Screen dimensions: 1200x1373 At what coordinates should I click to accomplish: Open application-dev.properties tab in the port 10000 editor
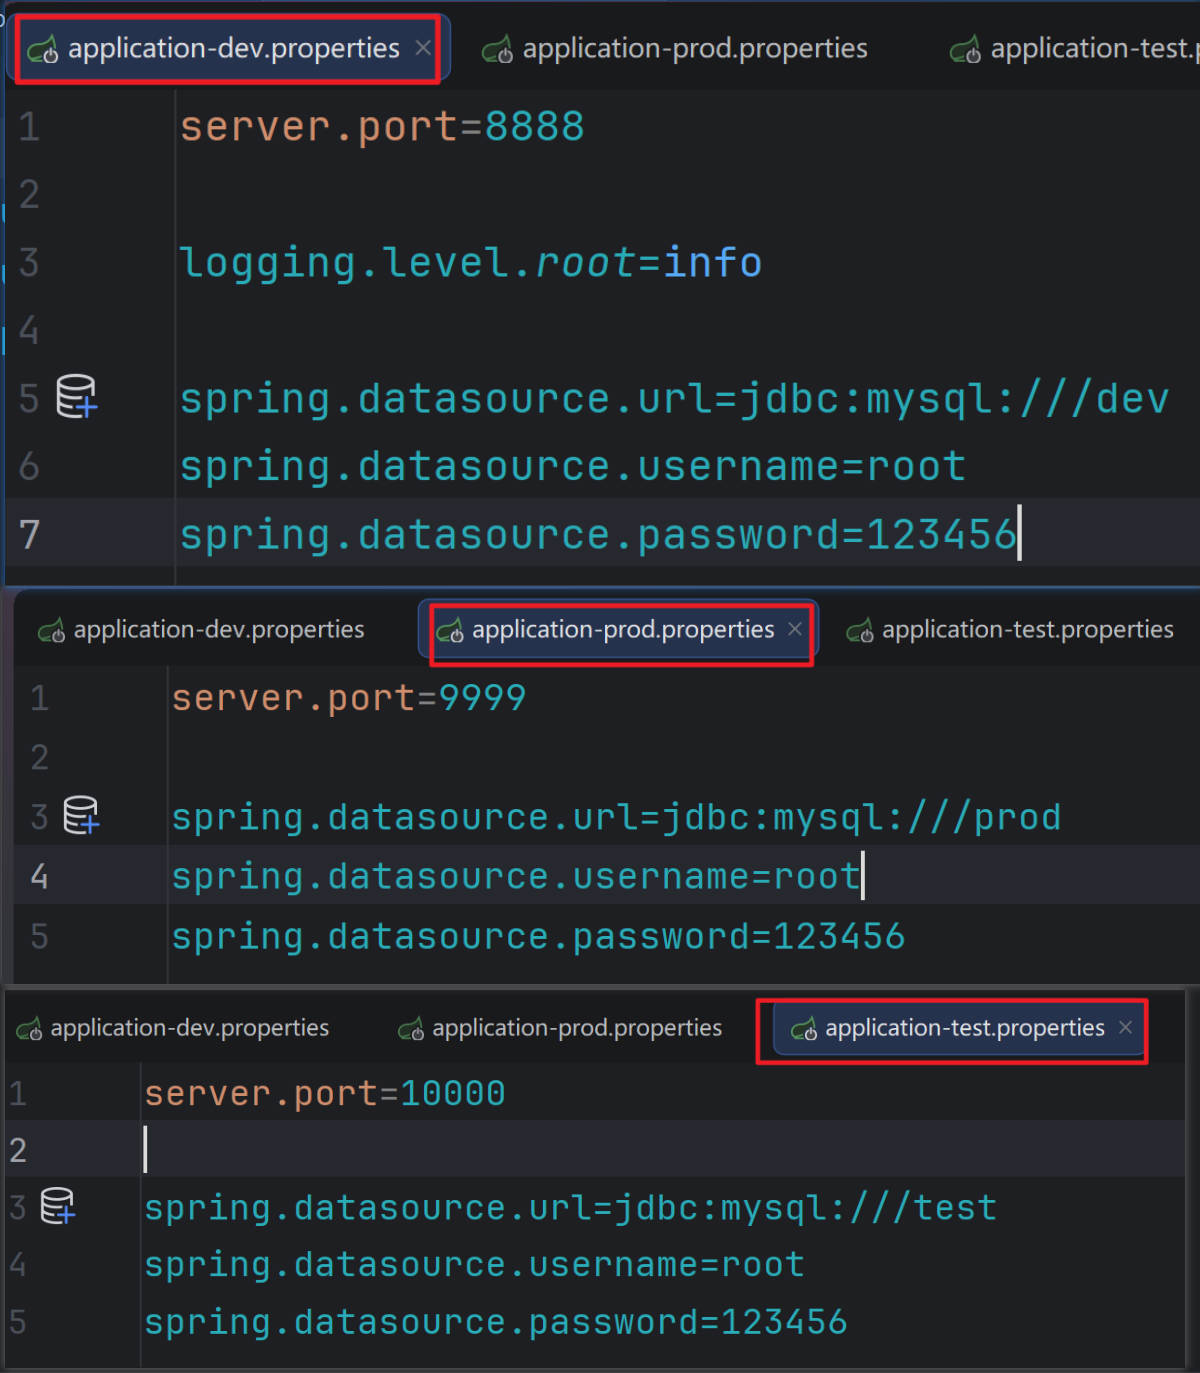(x=189, y=1028)
